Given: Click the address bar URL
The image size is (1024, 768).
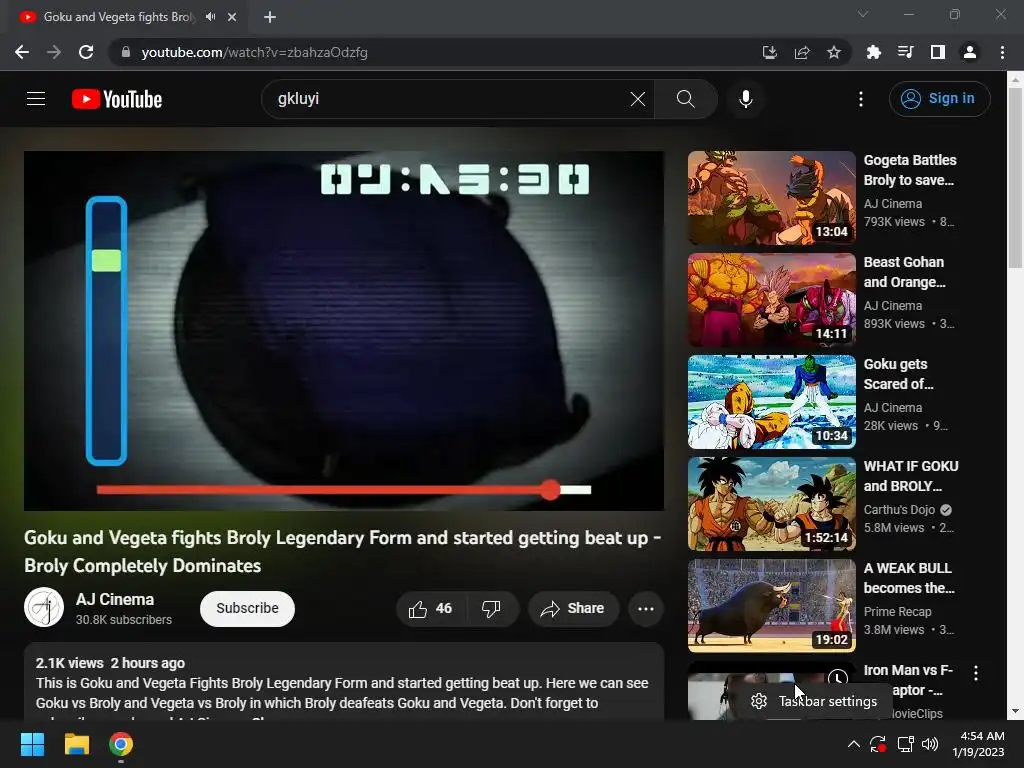Looking at the screenshot, I should tap(255, 52).
